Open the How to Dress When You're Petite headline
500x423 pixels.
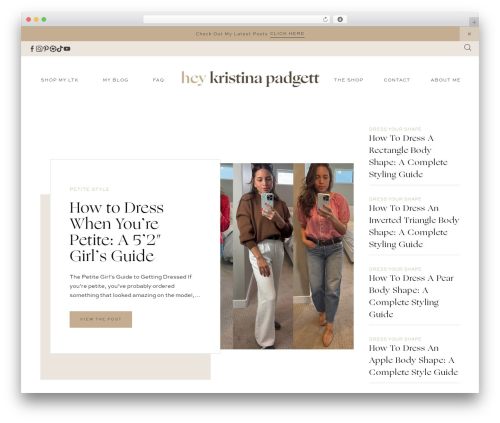click(116, 232)
